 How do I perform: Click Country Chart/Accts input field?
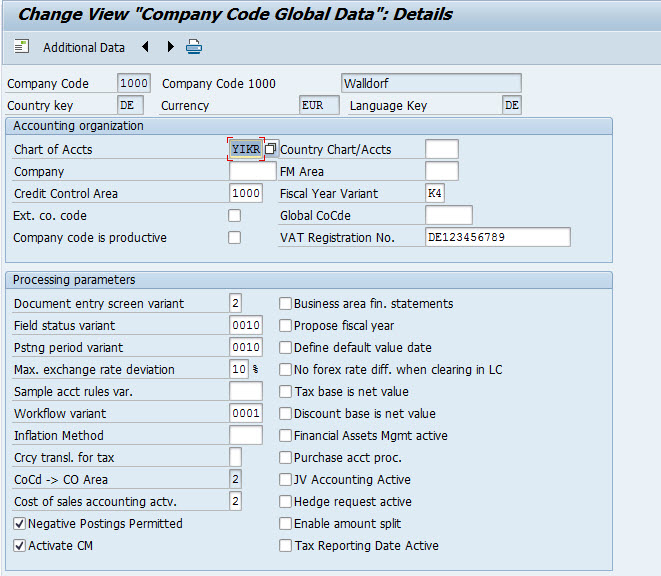click(x=442, y=149)
